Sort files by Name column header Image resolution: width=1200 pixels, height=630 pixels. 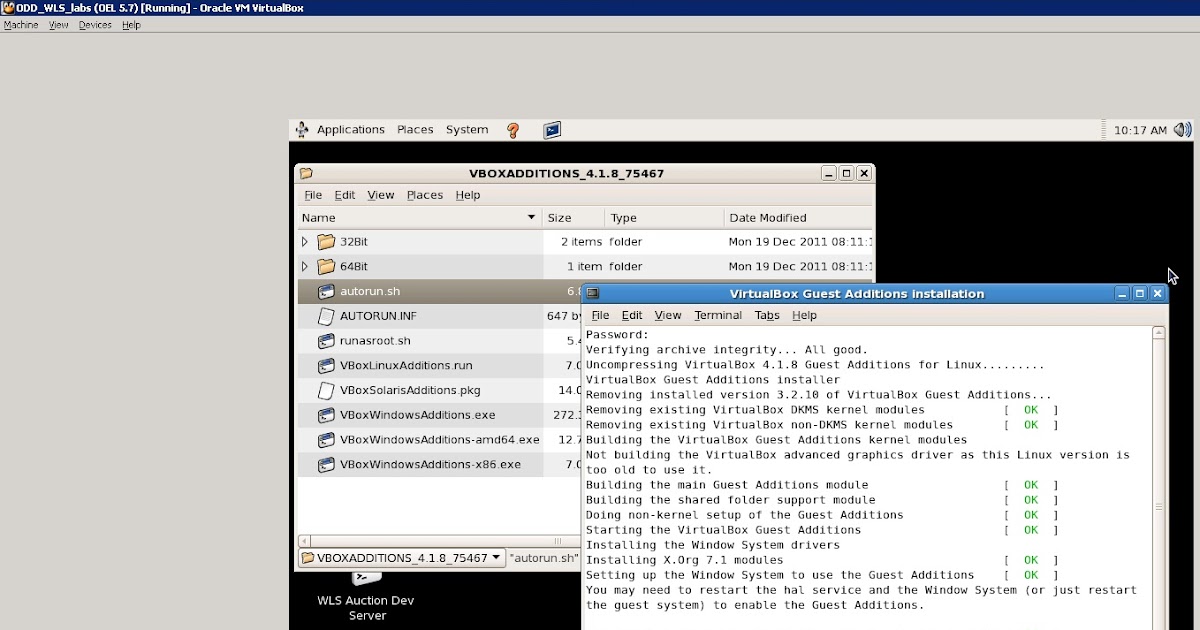(x=419, y=218)
